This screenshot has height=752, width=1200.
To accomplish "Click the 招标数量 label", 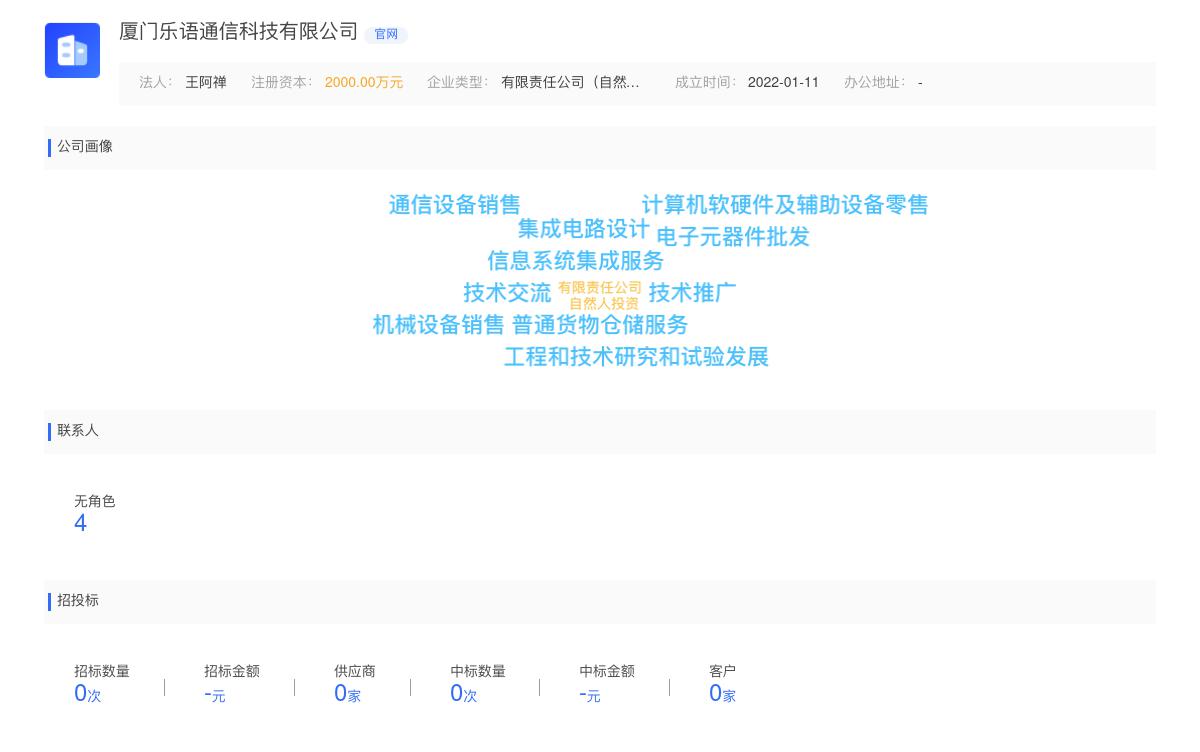I will point(102,672).
